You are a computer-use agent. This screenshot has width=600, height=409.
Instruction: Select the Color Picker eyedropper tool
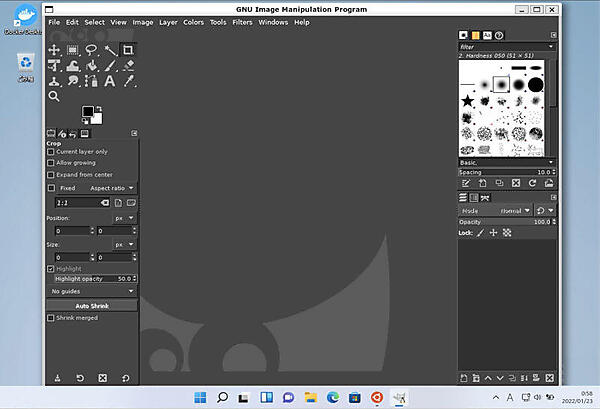tap(127, 81)
